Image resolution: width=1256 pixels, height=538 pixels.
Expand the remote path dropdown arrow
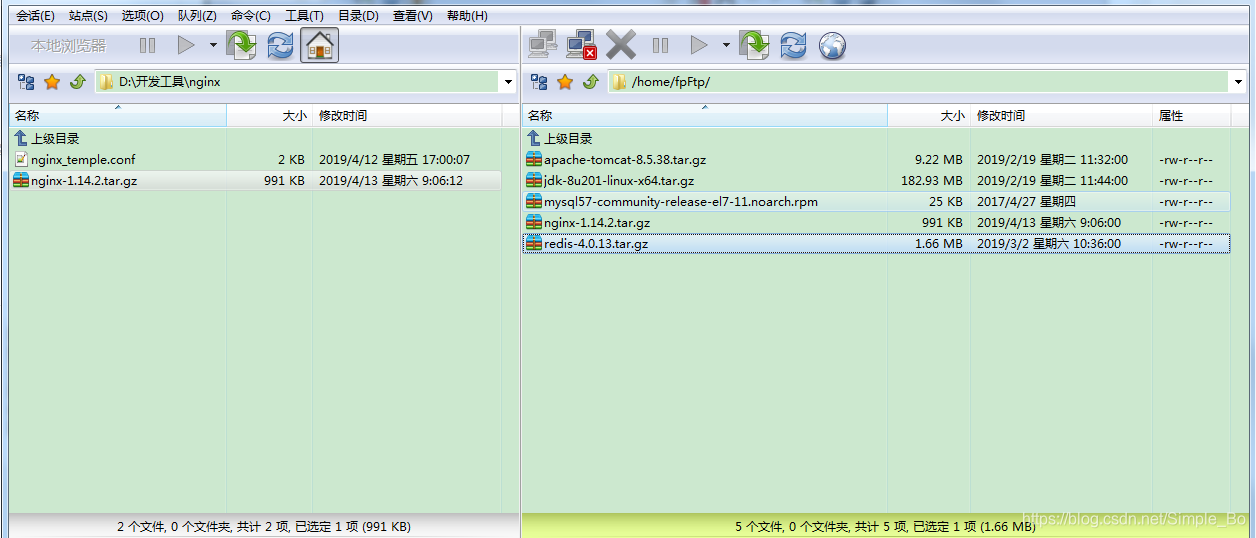tap(1240, 82)
